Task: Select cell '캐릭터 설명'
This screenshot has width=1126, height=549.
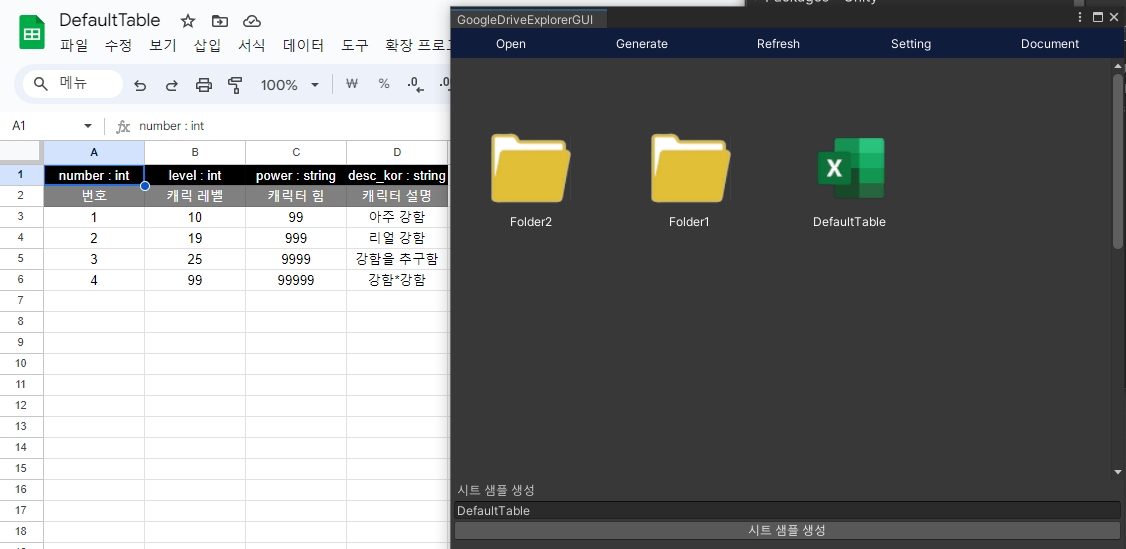Action: tap(397, 196)
